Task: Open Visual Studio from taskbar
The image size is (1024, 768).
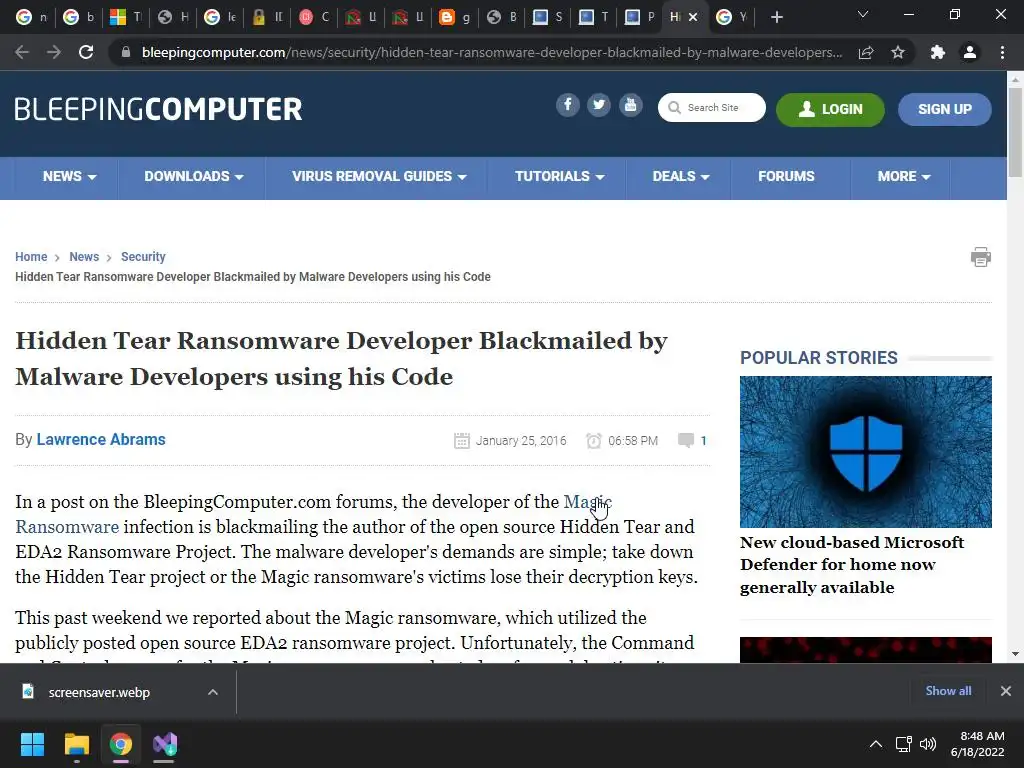Action: (165, 744)
